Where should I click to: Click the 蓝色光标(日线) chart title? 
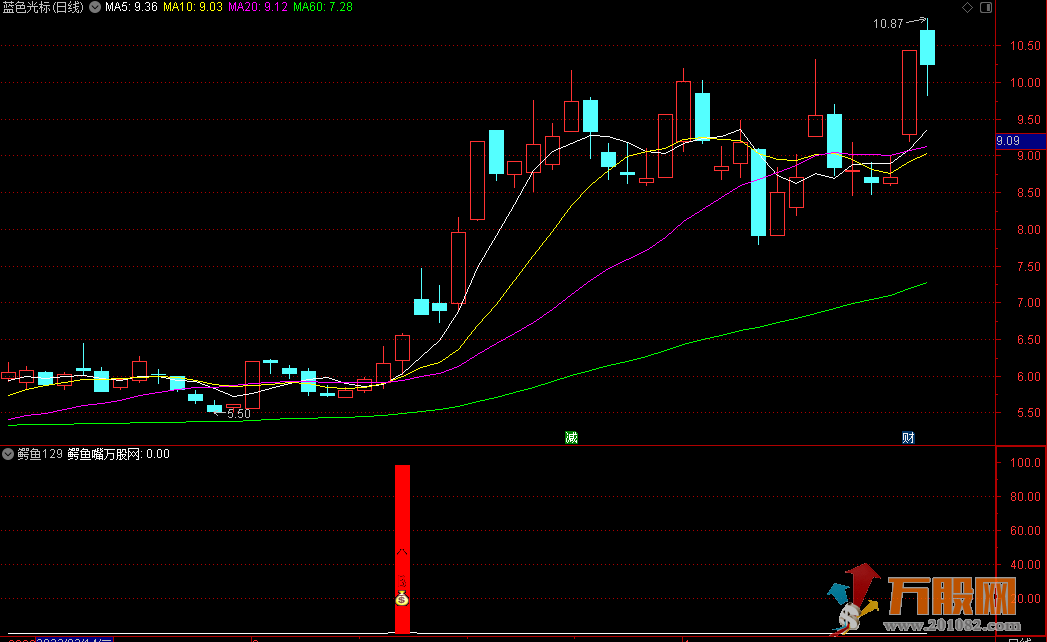click(43, 7)
